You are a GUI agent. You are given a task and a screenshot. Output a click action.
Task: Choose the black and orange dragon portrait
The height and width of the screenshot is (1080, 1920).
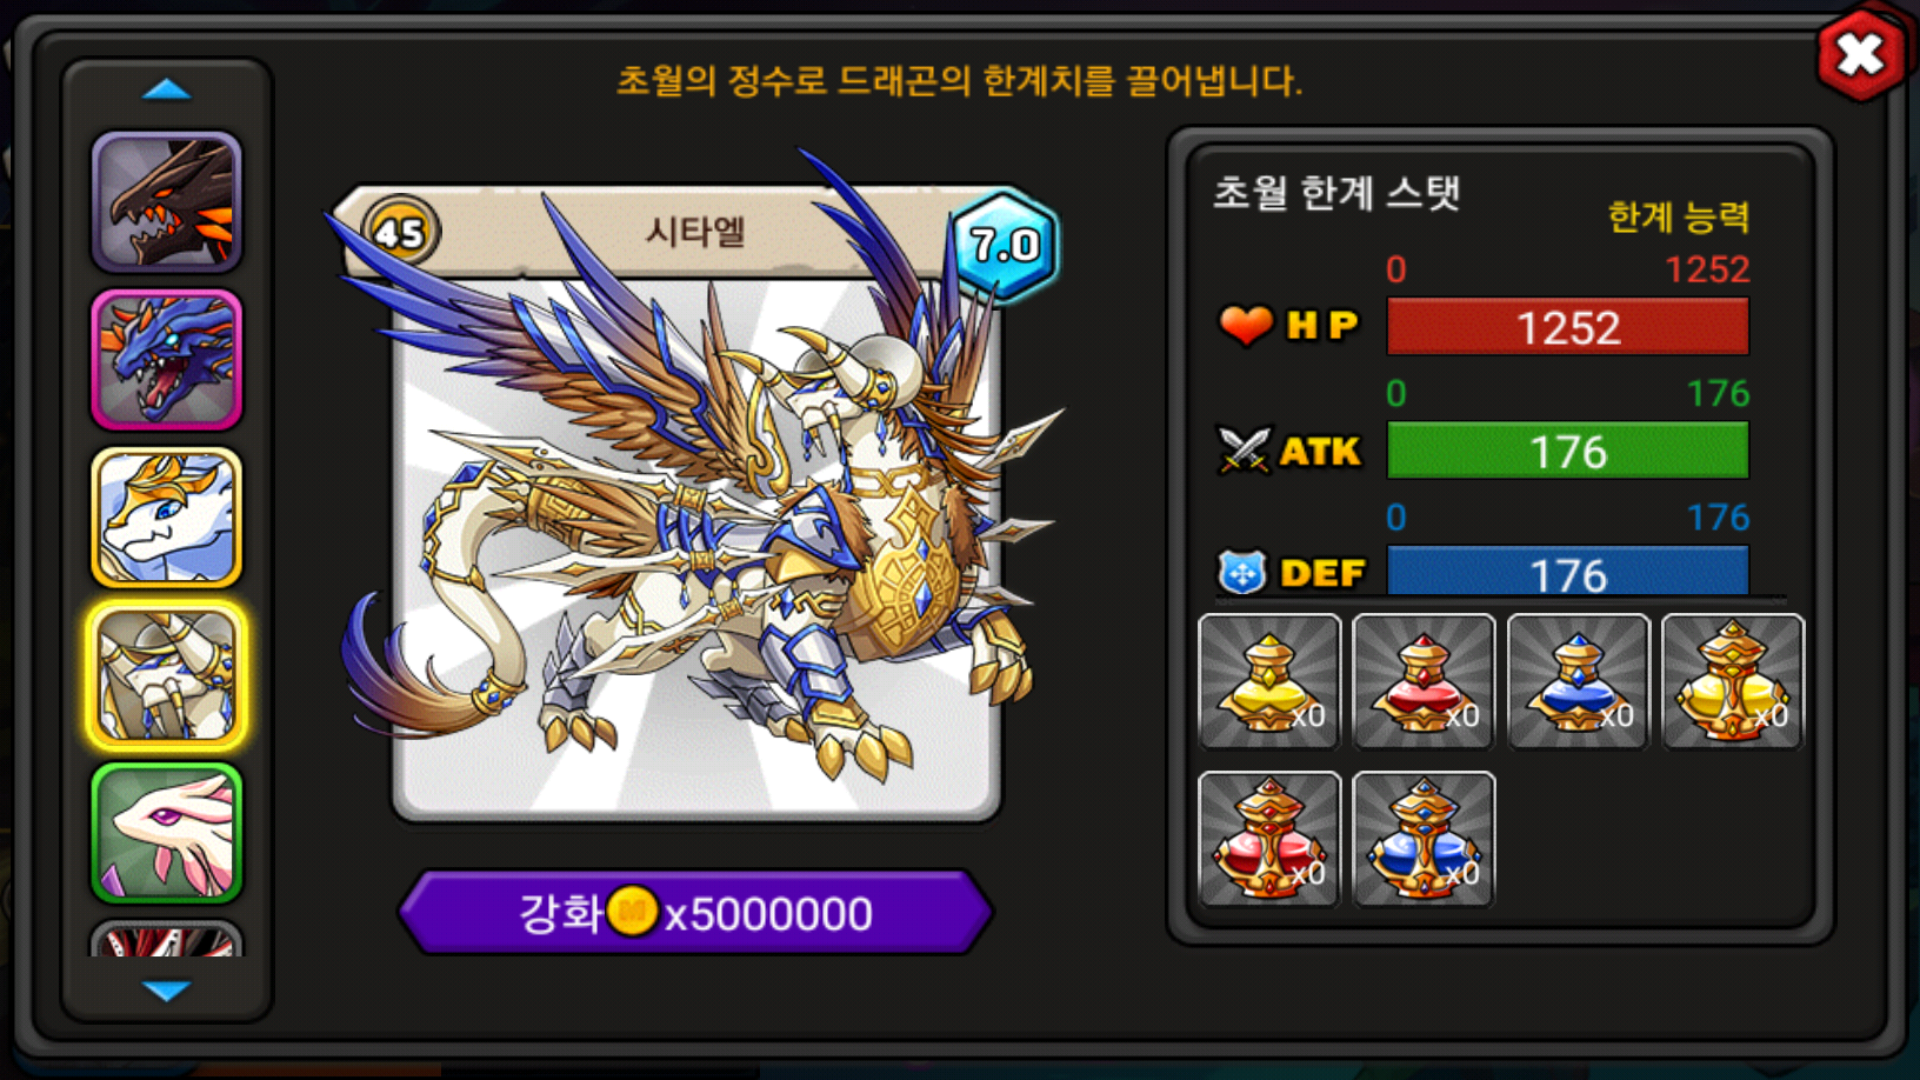click(167, 202)
